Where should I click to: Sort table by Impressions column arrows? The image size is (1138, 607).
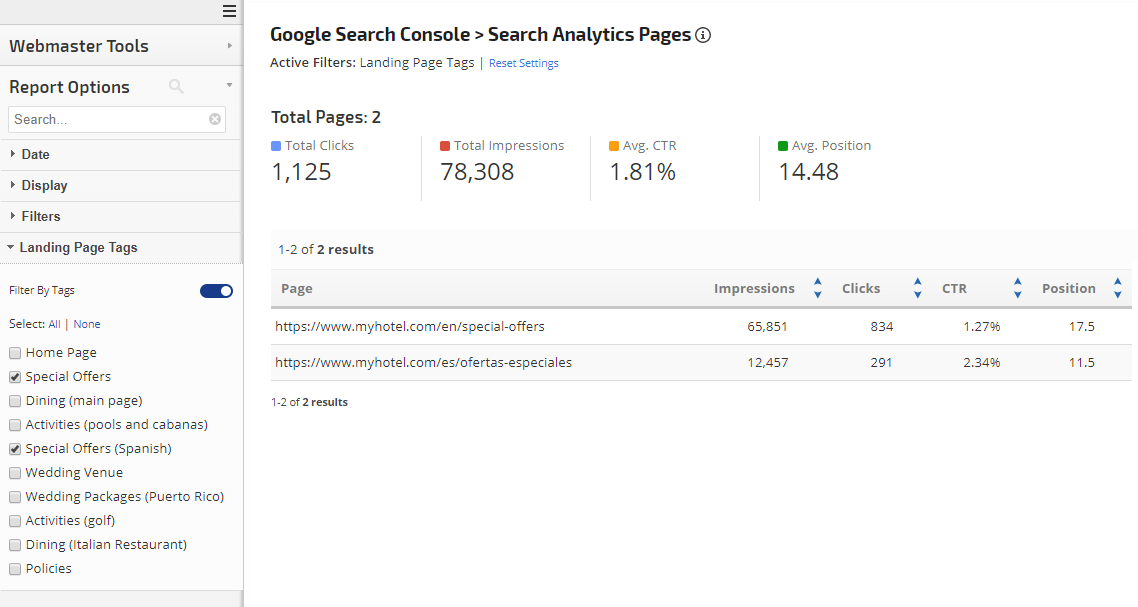[x=817, y=288]
